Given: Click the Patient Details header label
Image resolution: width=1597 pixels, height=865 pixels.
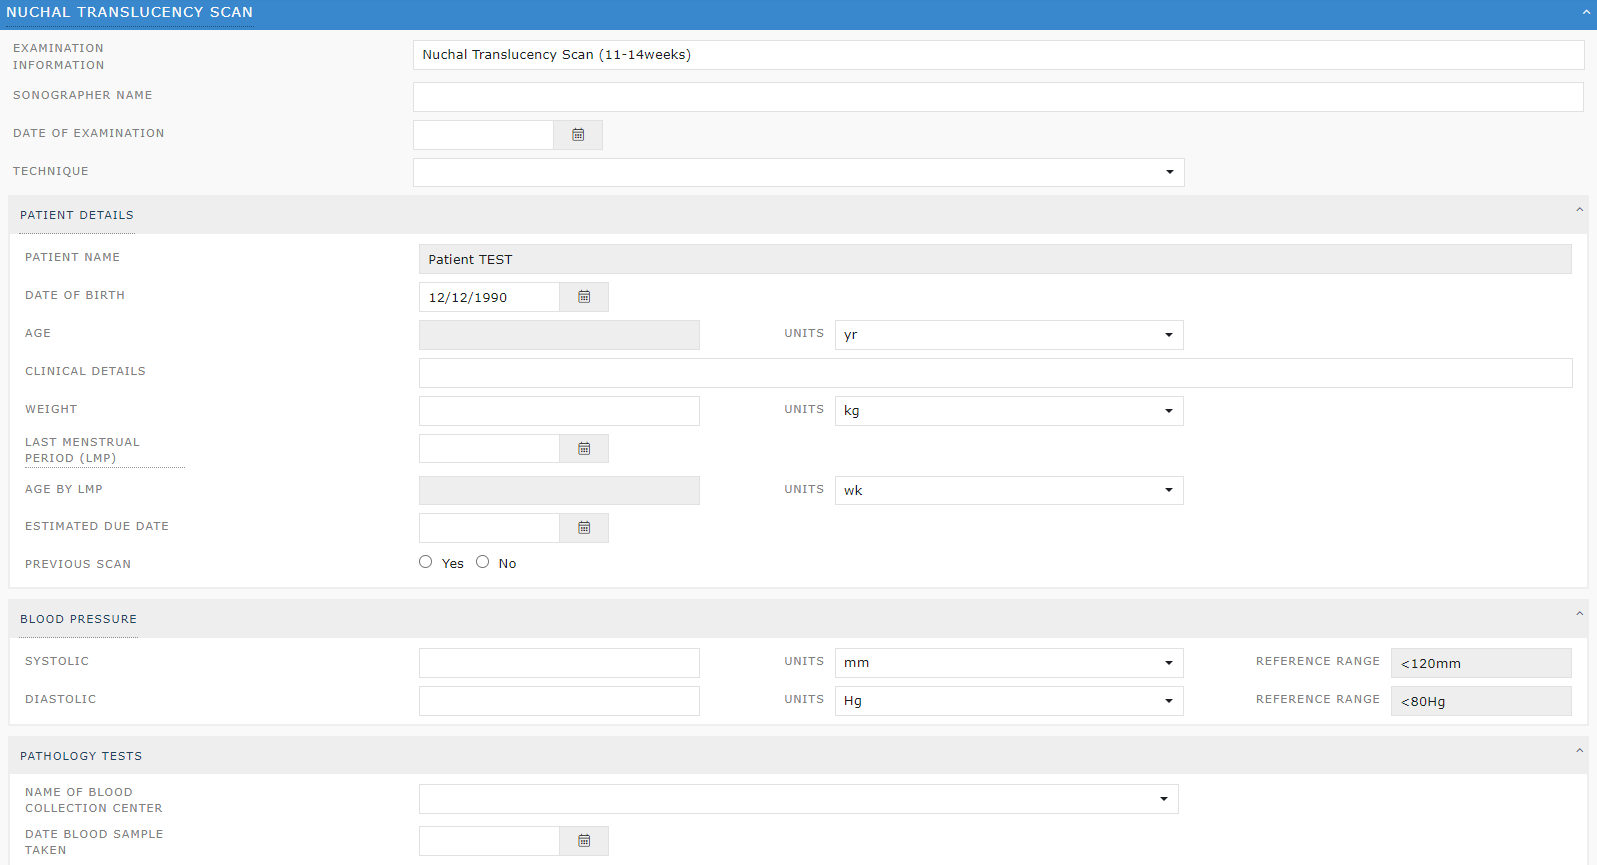Looking at the screenshot, I should click(x=77, y=215).
